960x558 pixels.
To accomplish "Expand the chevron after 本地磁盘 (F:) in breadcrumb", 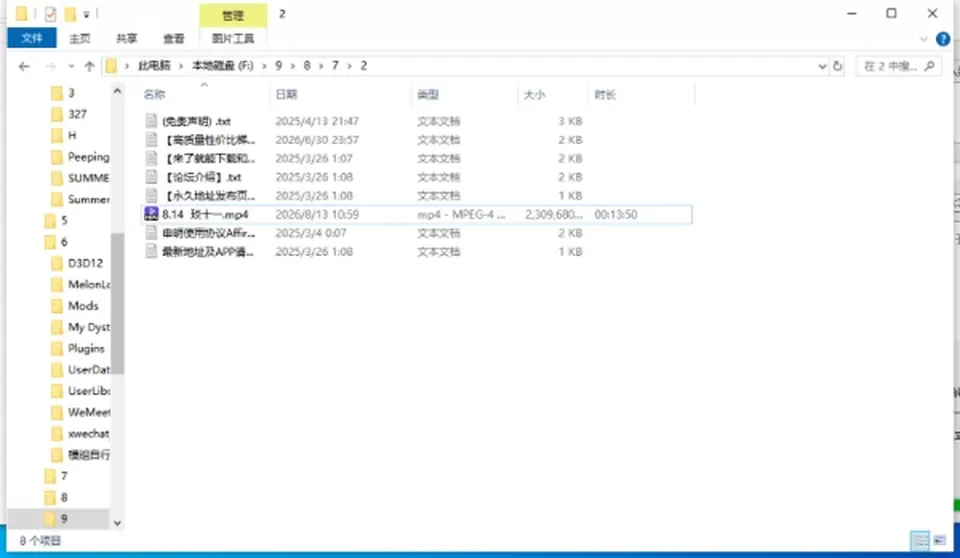I will [264, 66].
